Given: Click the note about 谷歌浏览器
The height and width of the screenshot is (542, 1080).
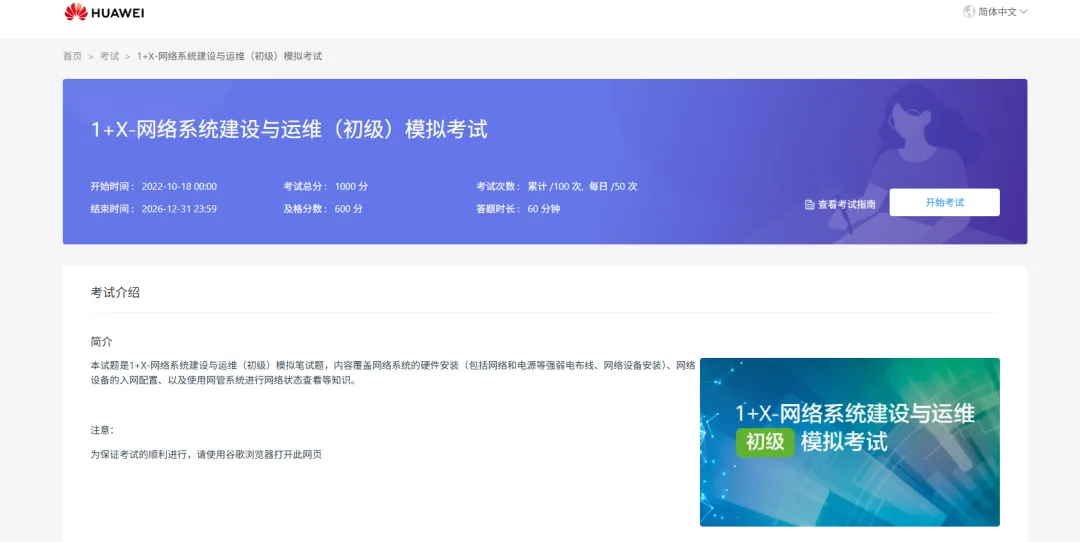Looking at the screenshot, I should 206,455.
